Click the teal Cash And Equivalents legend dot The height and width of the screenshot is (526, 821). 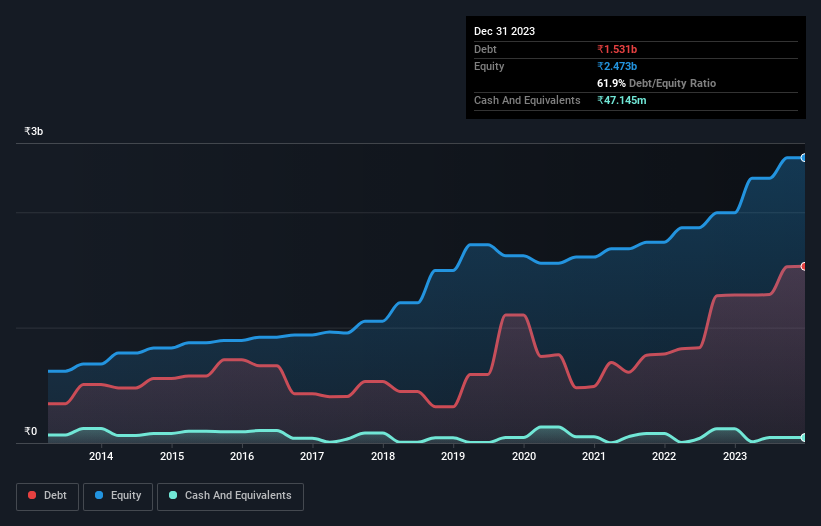(x=173, y=495)
